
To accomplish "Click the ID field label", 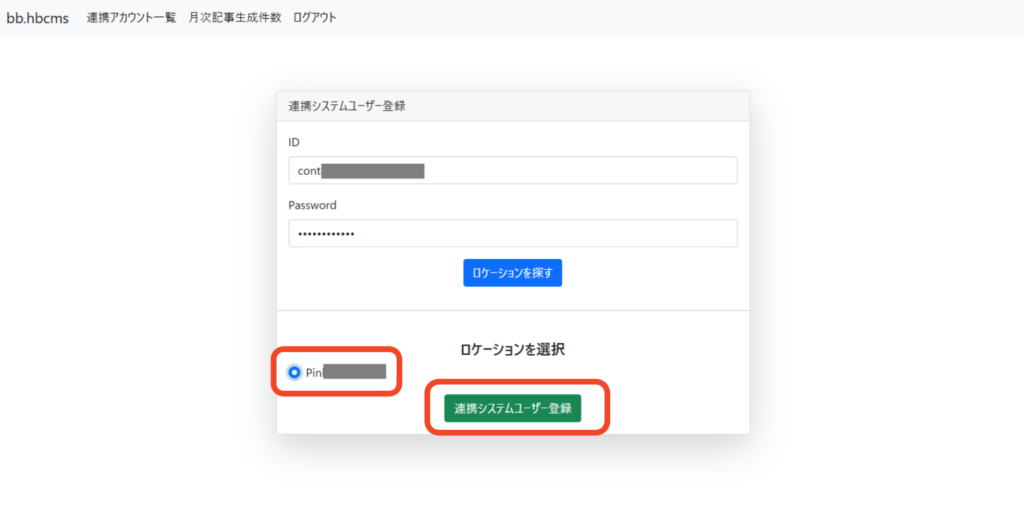I will (x=294, y=143).
